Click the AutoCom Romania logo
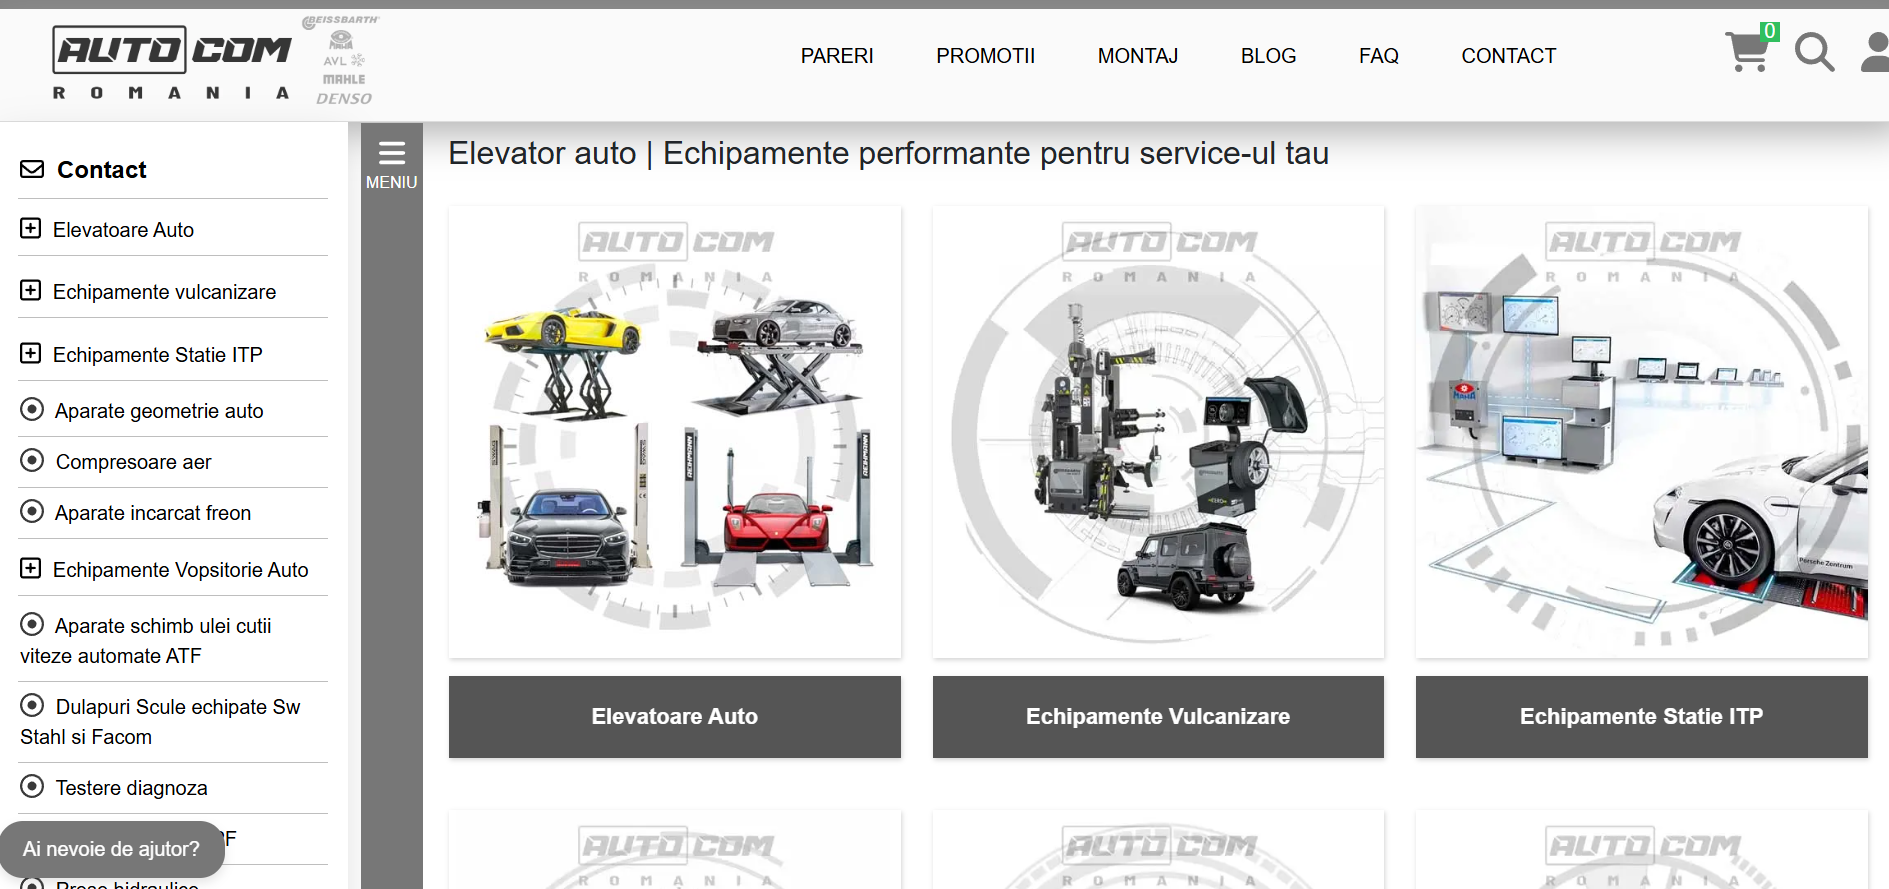Viewport: 1889px width, 889px height. [171, 63]
